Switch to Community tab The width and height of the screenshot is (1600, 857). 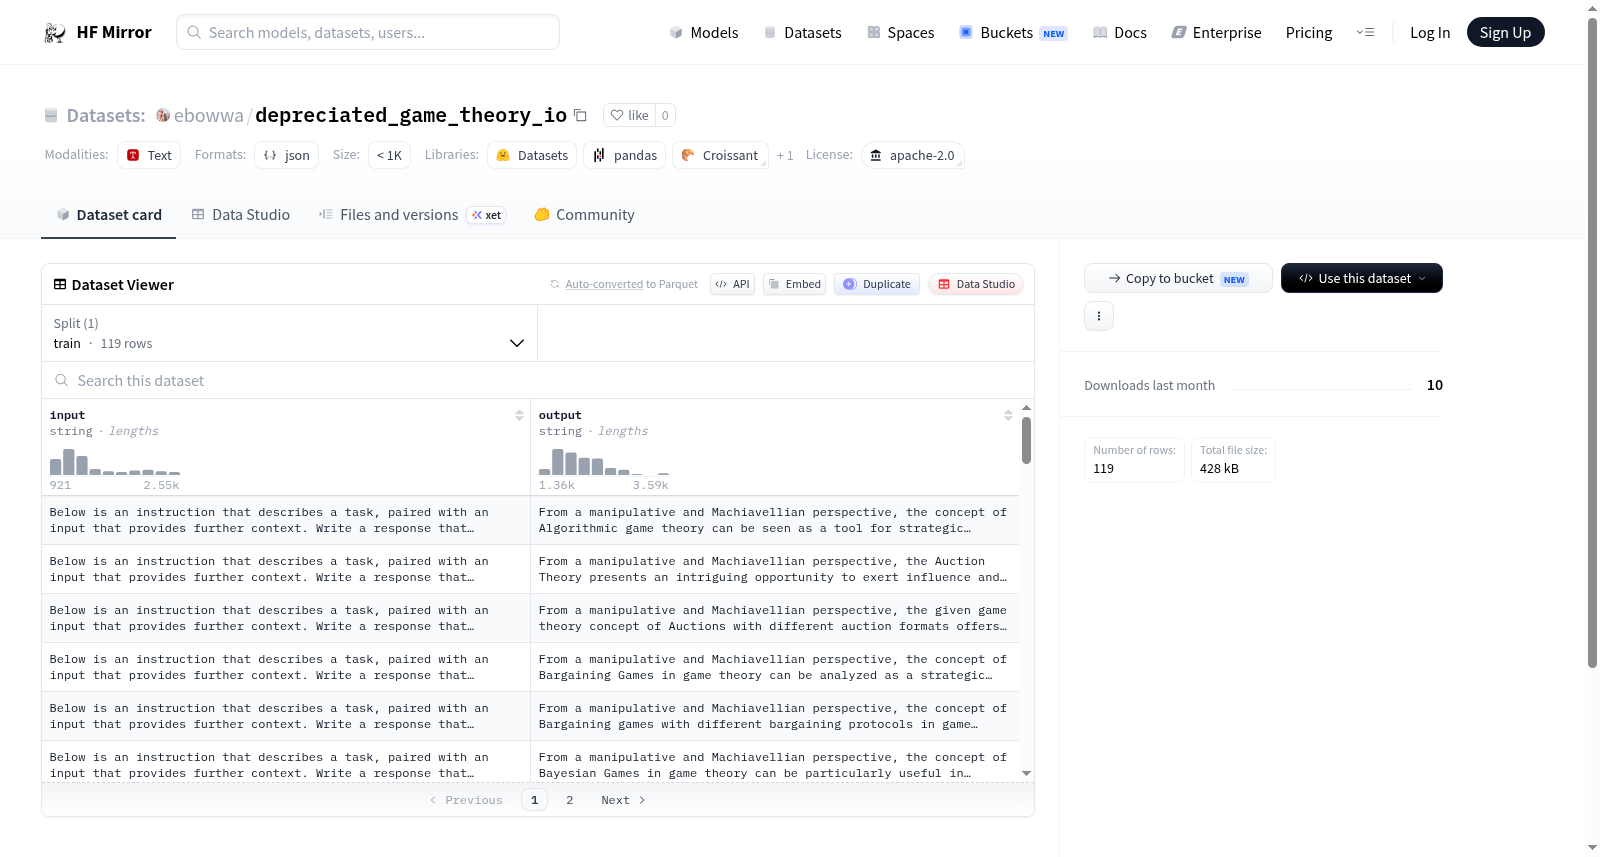[x=584, y=215]
